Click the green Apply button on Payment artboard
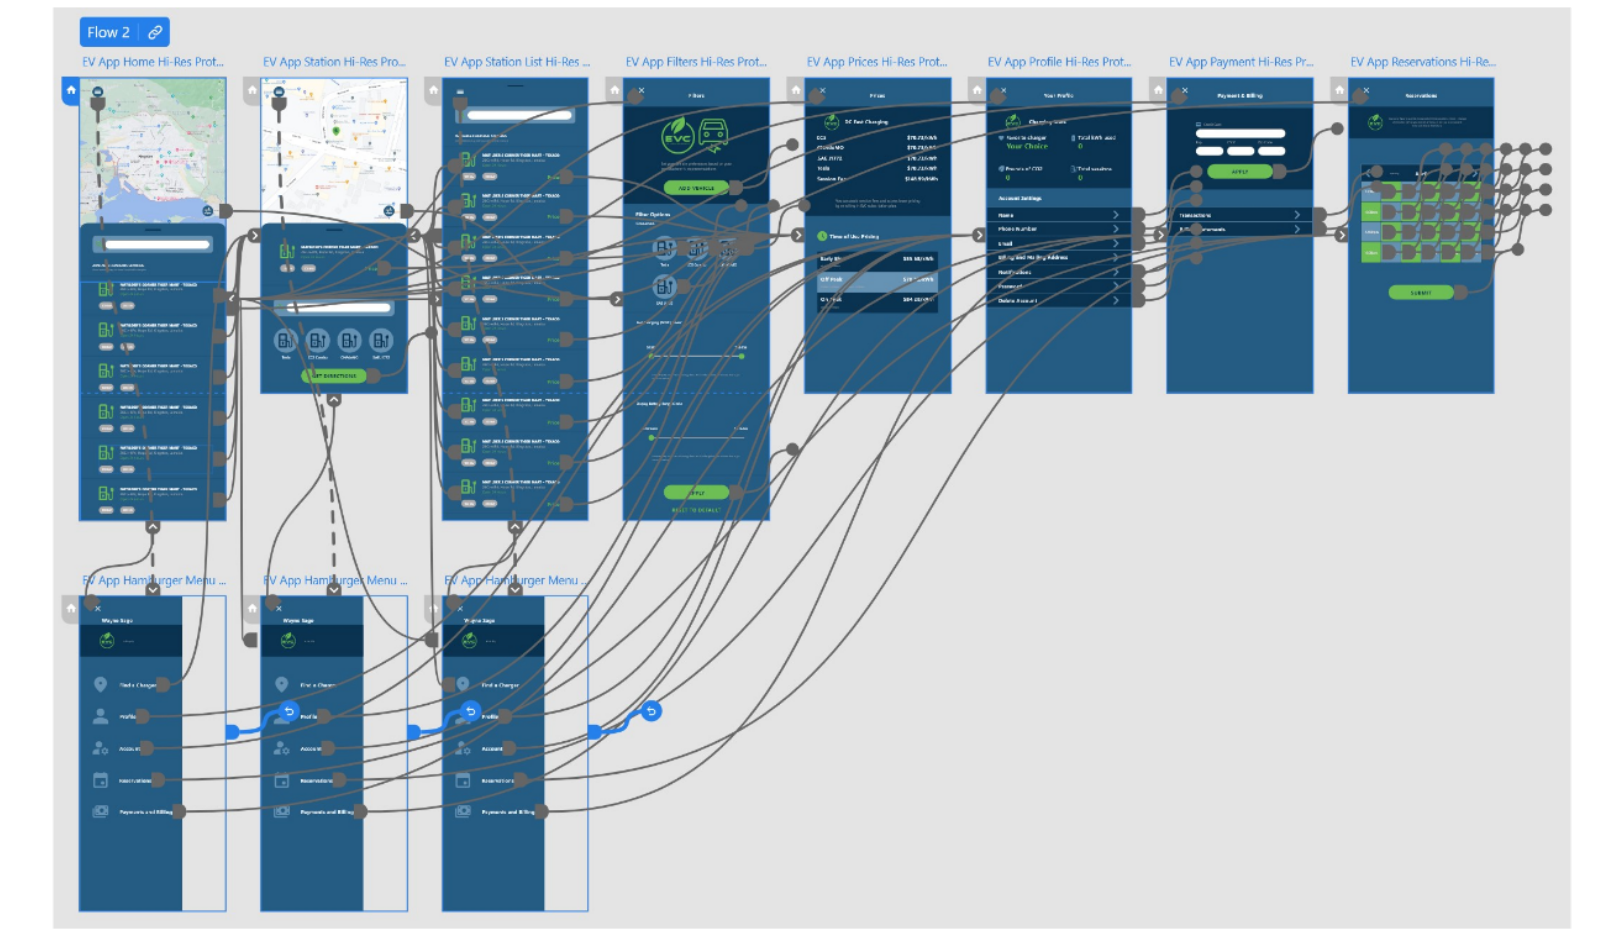Viewport: 1624px width, 936px height. (x=1239, y=172)
